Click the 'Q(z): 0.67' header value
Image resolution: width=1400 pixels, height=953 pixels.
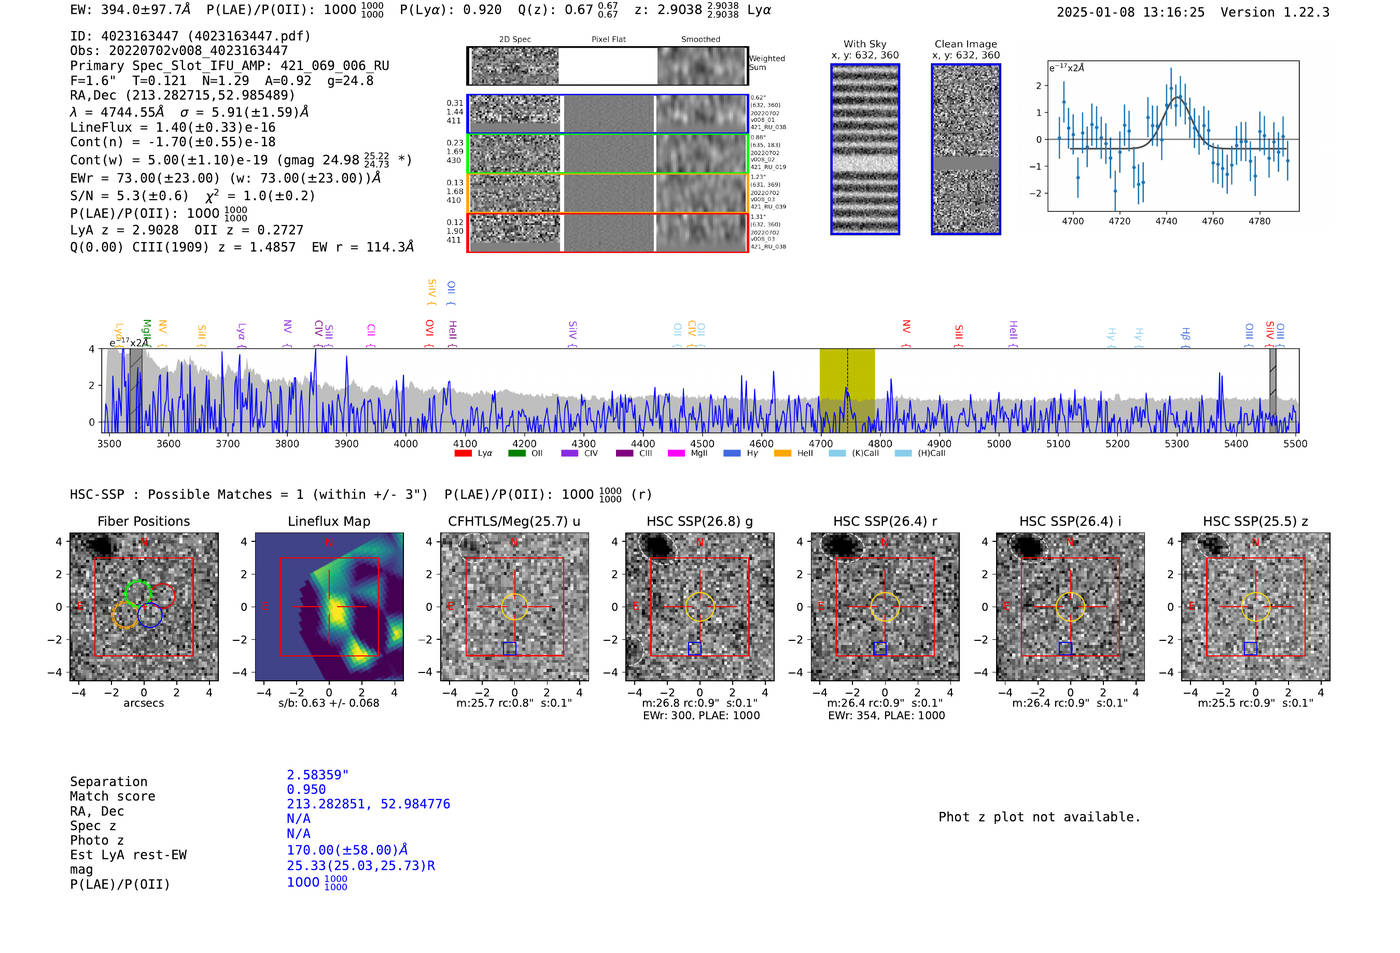click(556, 10)
